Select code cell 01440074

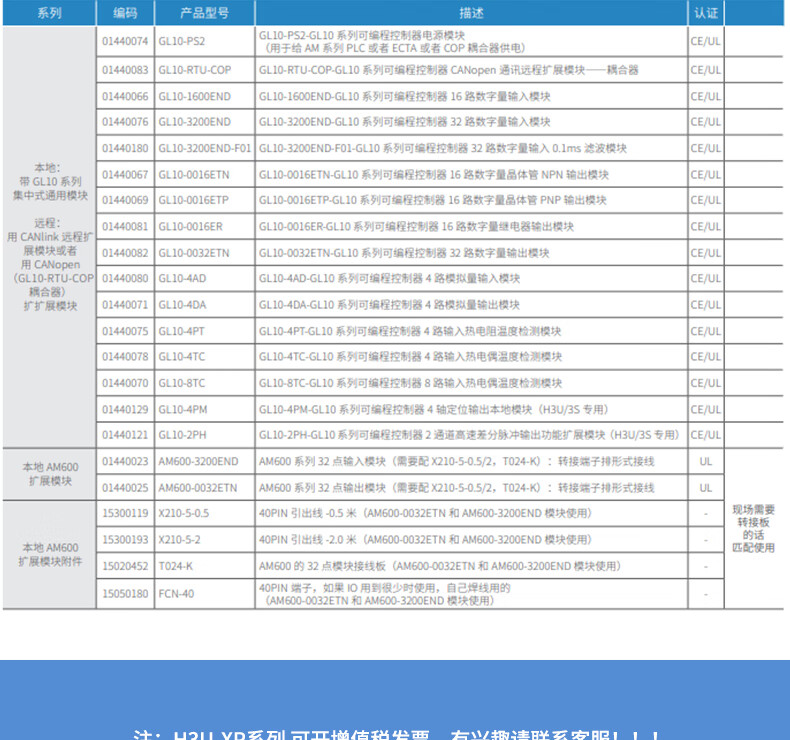(125, 41)
